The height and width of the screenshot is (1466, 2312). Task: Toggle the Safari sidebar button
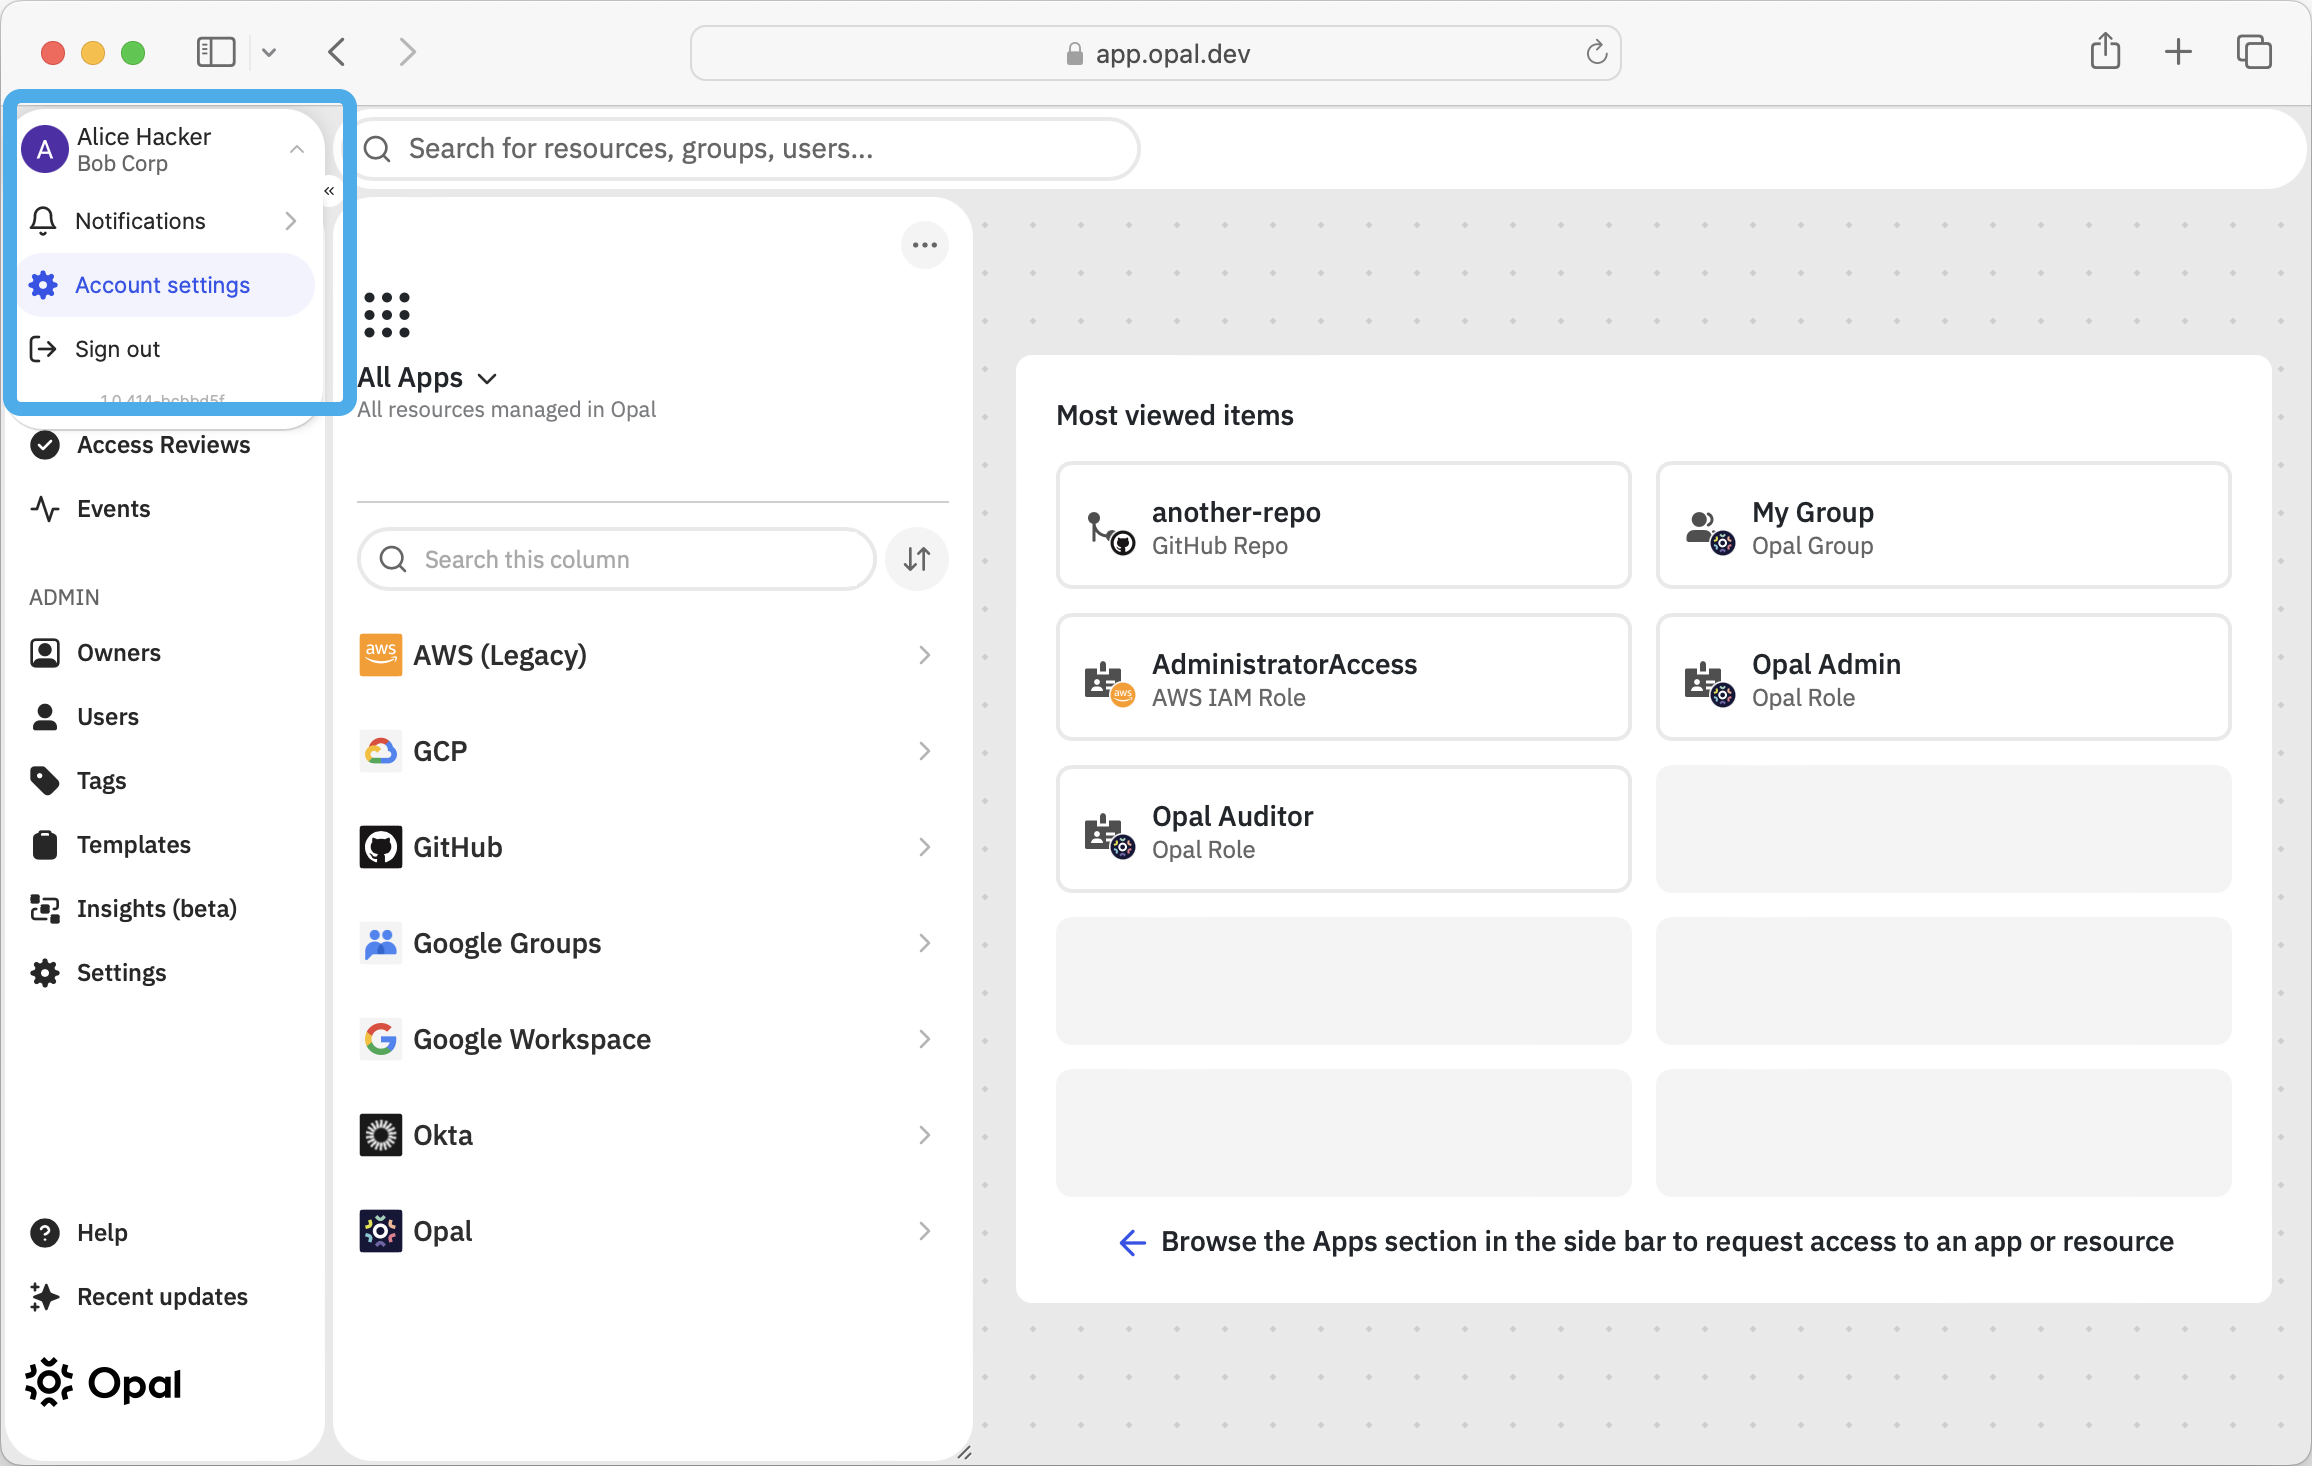pyautogui.click(x=216, y=52)
